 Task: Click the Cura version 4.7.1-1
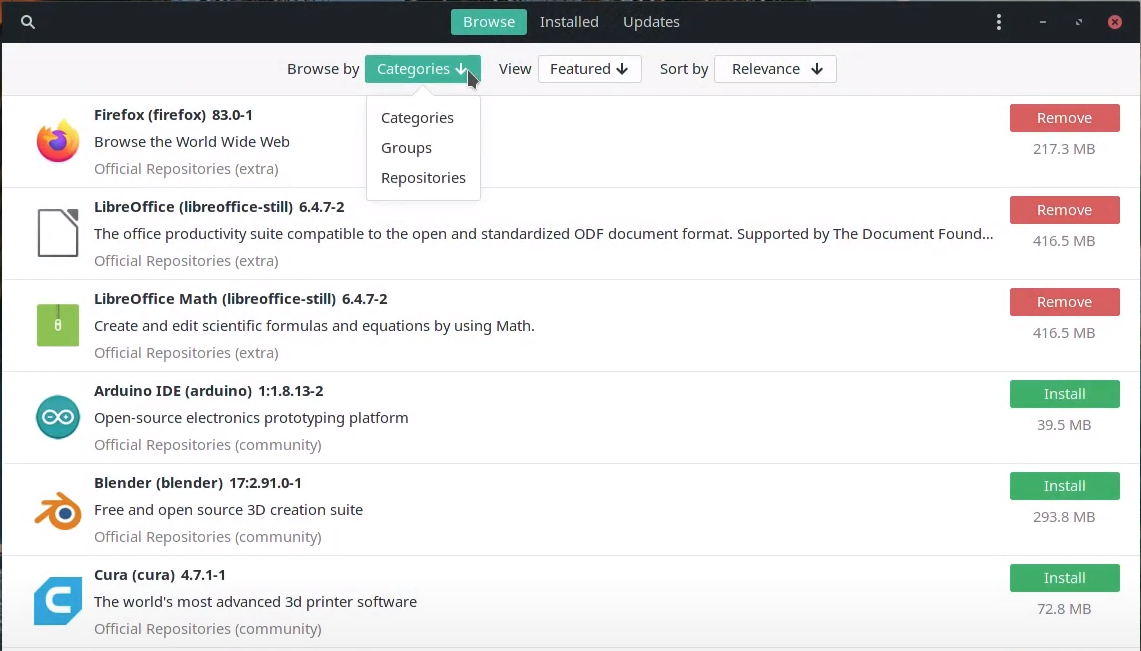tap(203, 575)
